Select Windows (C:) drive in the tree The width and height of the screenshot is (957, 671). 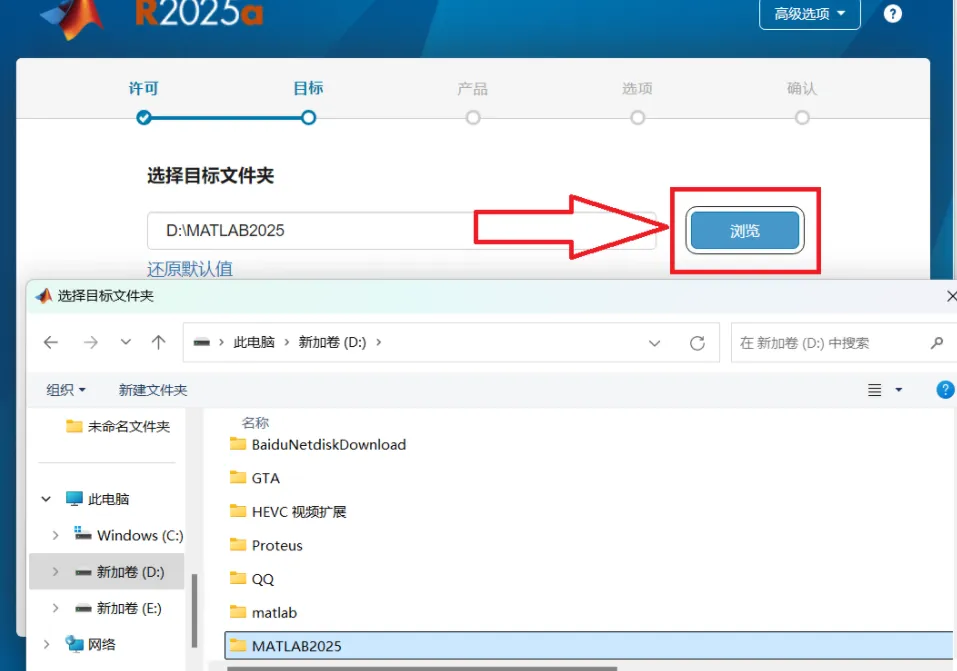click(x=128, y=535)
